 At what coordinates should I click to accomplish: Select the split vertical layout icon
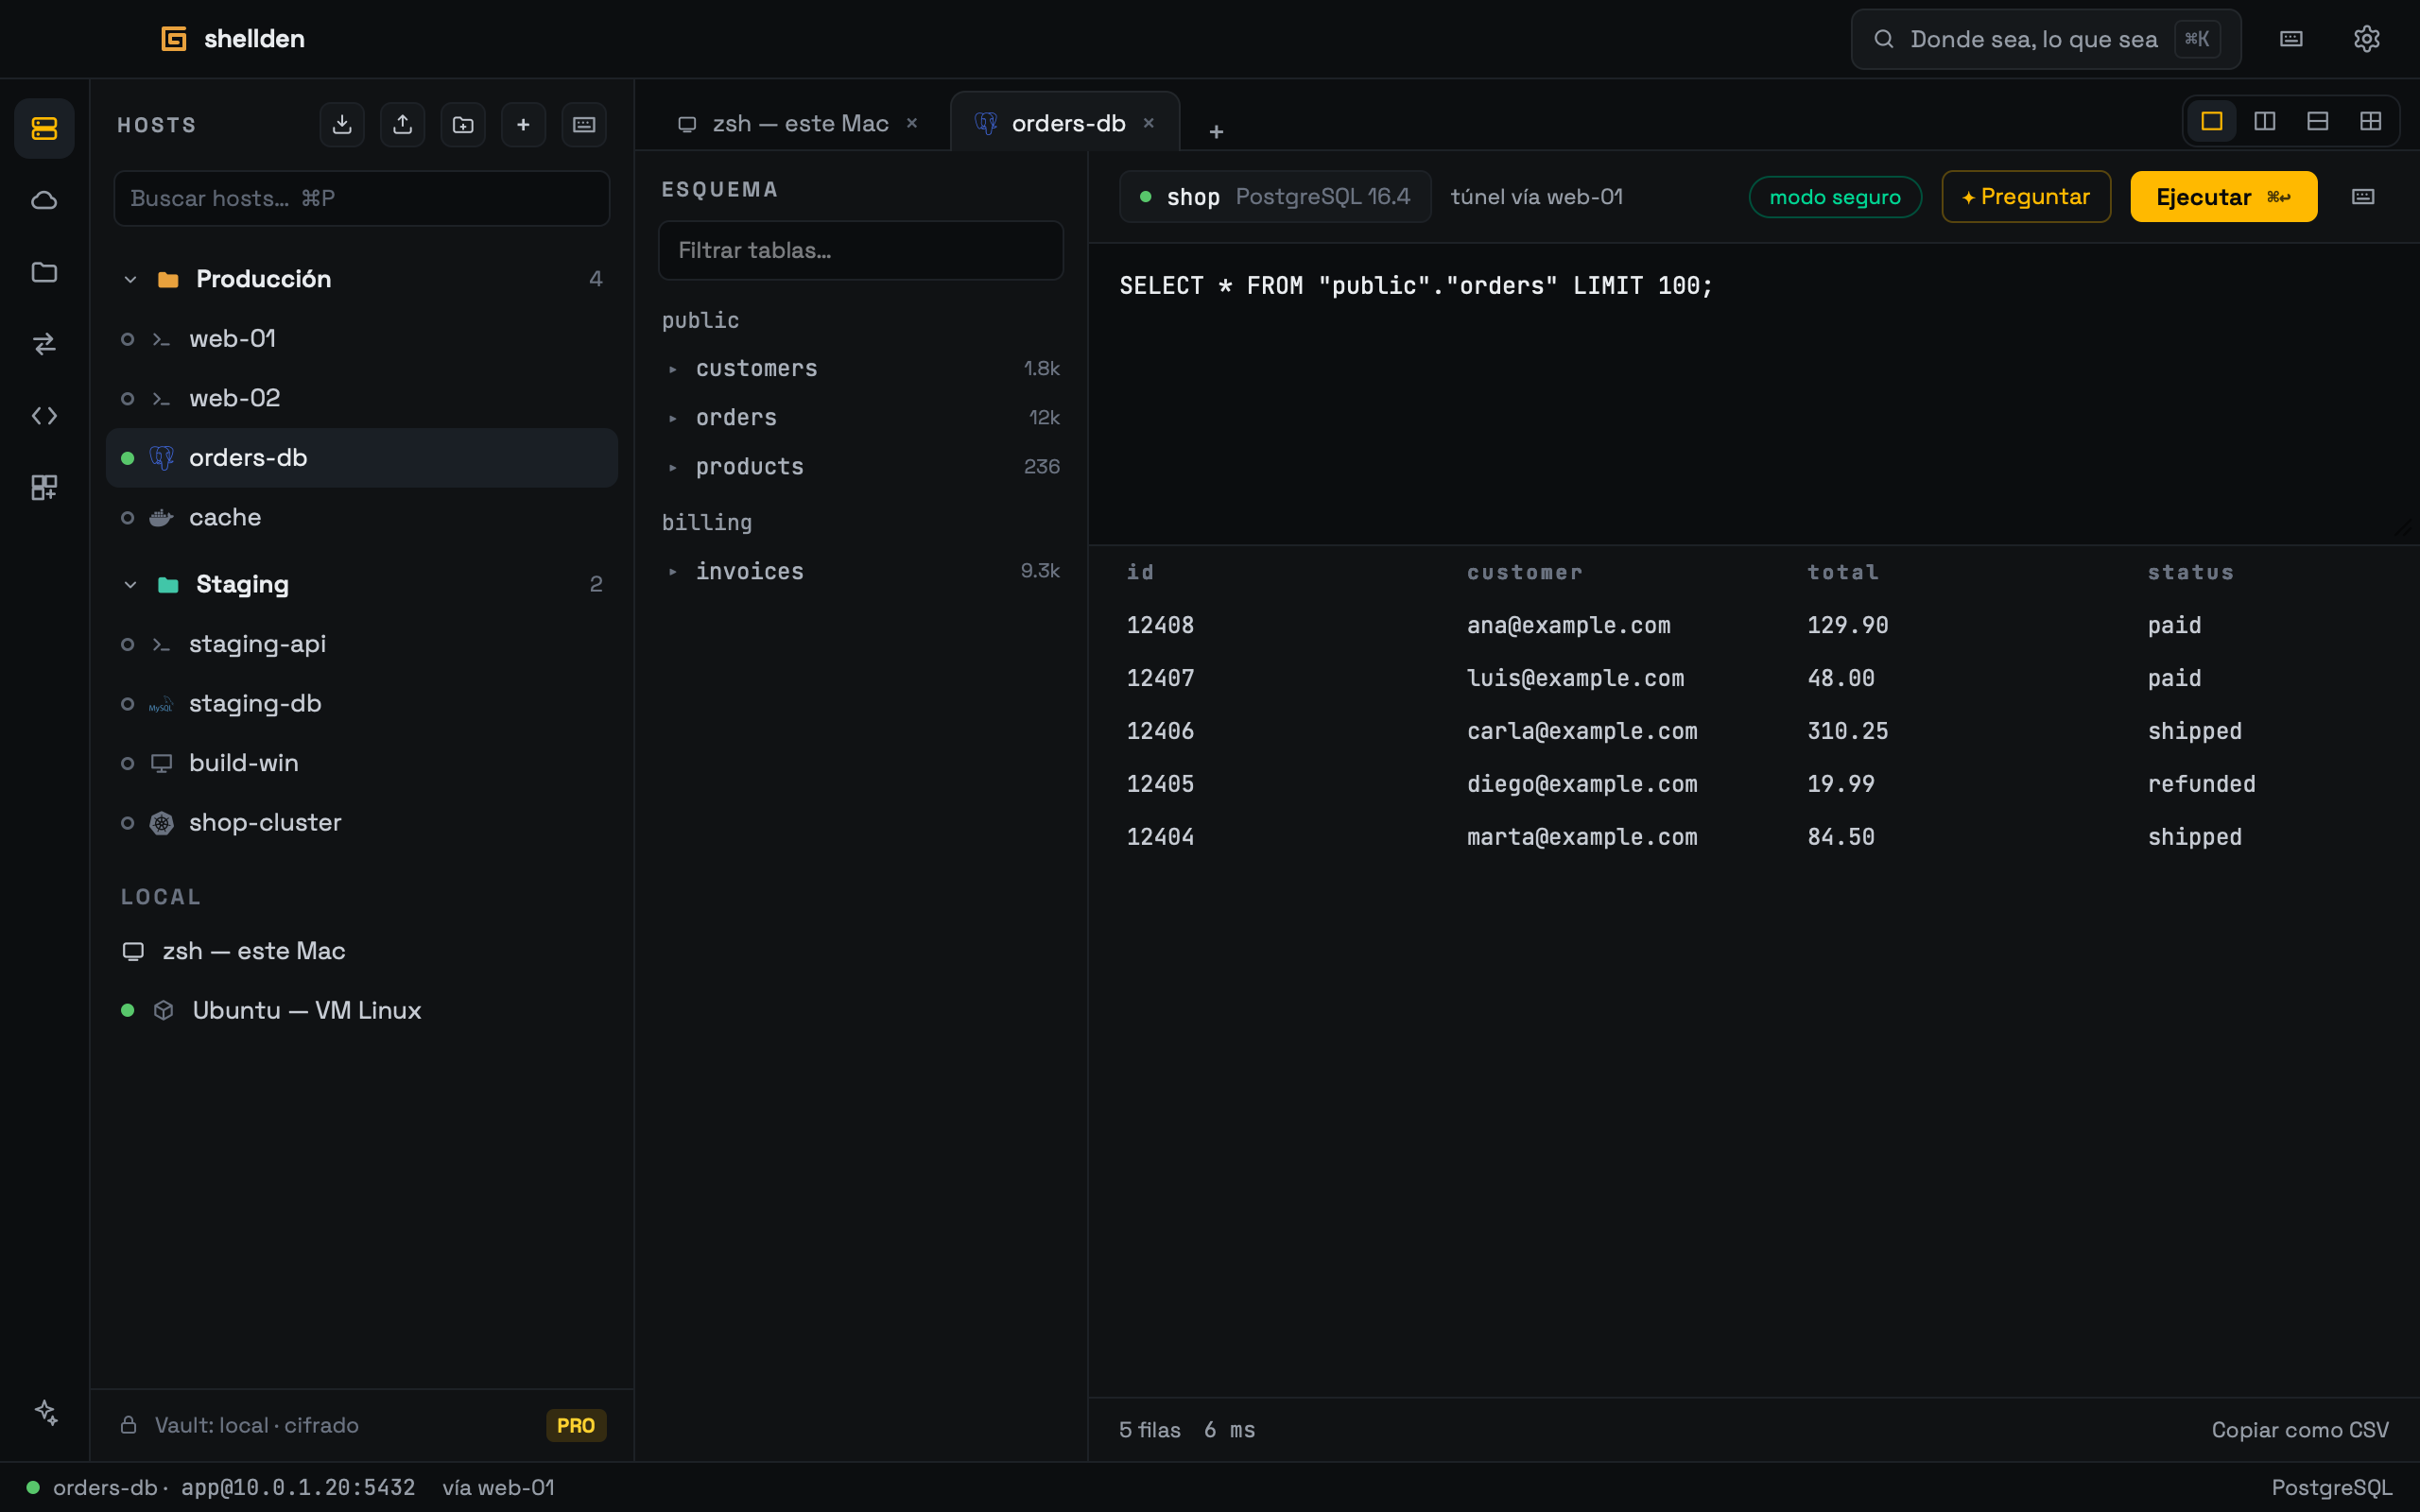click(2264, 121)
